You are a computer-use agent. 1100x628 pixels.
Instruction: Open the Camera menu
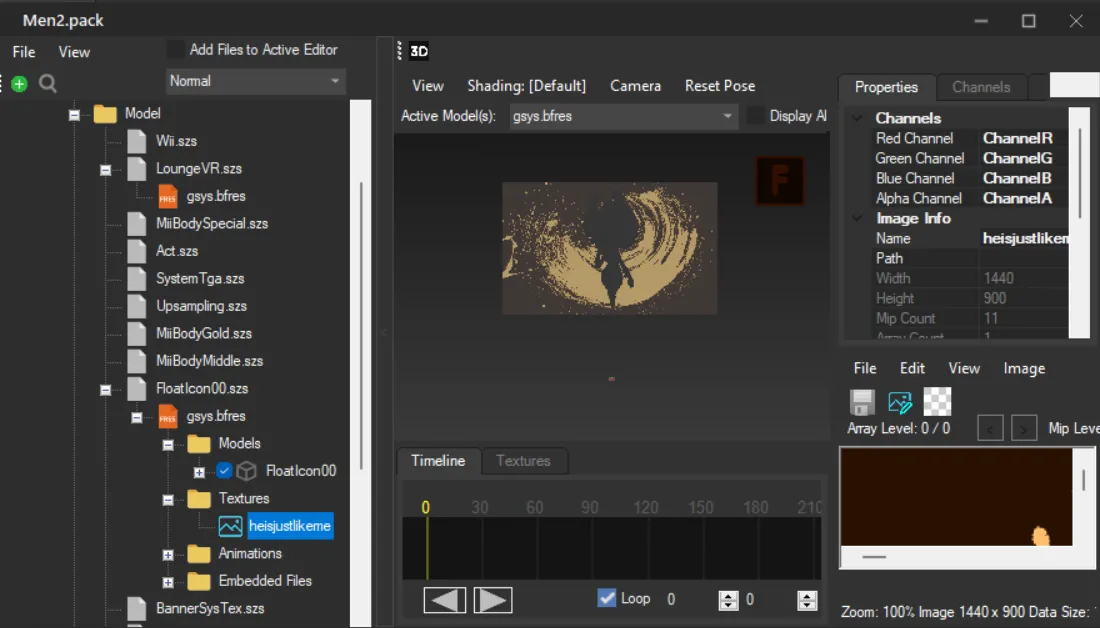click(x=635, y=86)
